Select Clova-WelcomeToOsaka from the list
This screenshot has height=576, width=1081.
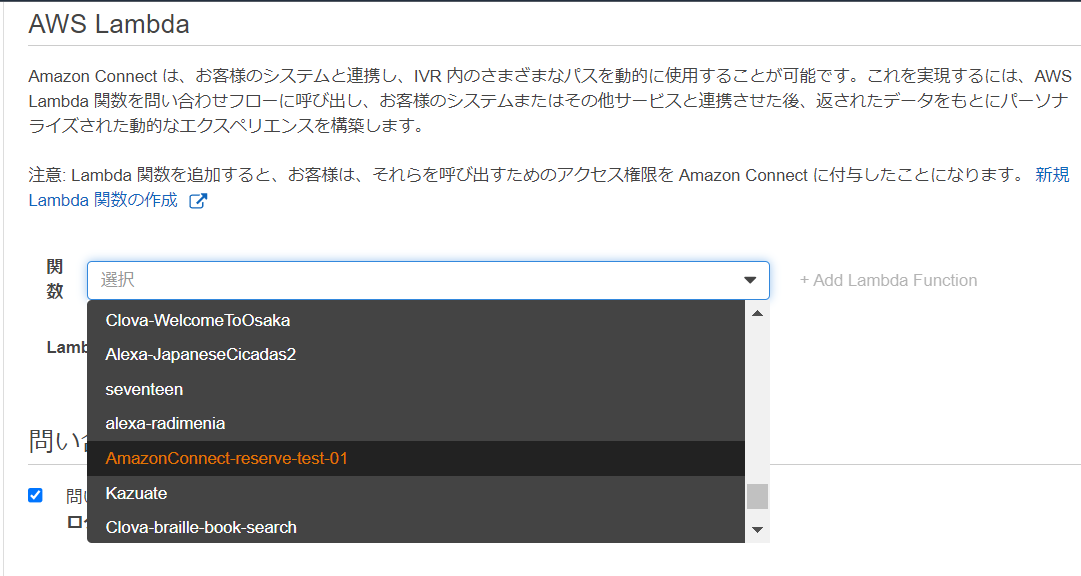pyautogui.click(x=416, y=320)
